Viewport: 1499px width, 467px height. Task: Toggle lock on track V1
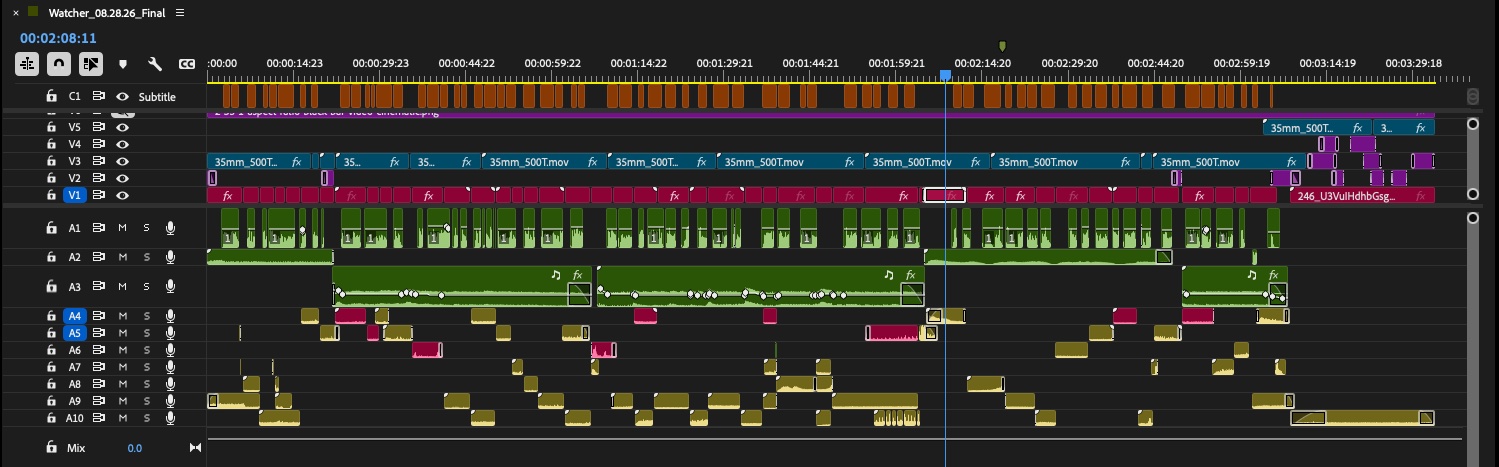pos(51,195)
